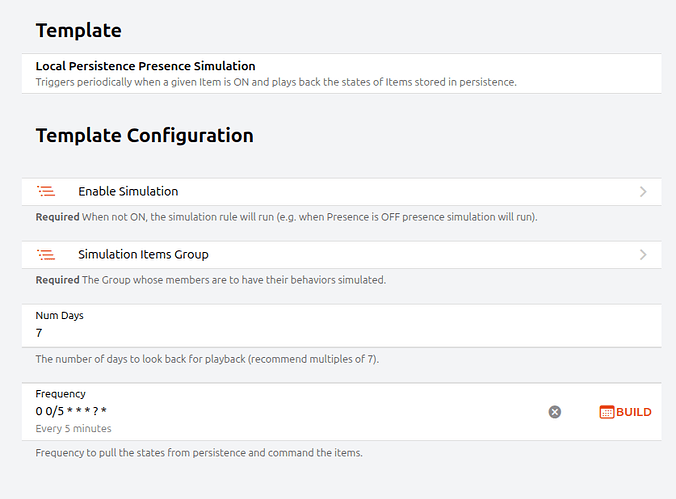
Task: Click the list icon beside Simulation Items Group
Action: (46, 254)
